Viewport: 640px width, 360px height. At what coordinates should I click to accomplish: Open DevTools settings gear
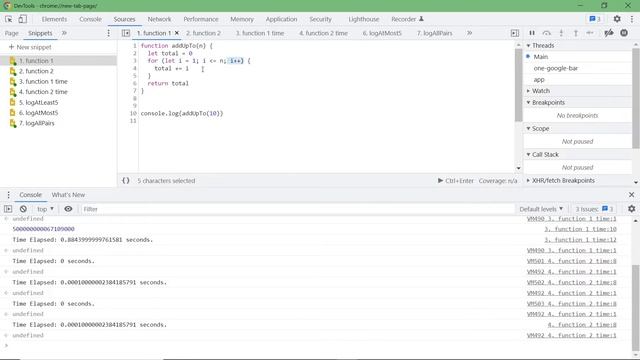click(617, 19)
